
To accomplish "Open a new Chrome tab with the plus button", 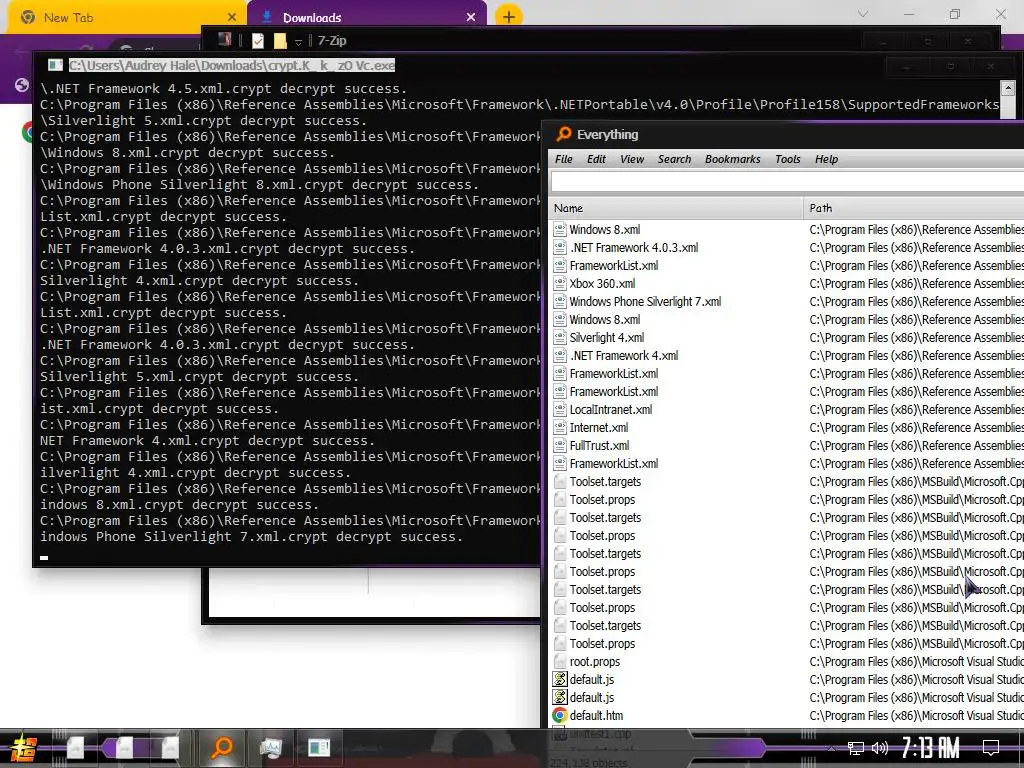I will [509, 16].
